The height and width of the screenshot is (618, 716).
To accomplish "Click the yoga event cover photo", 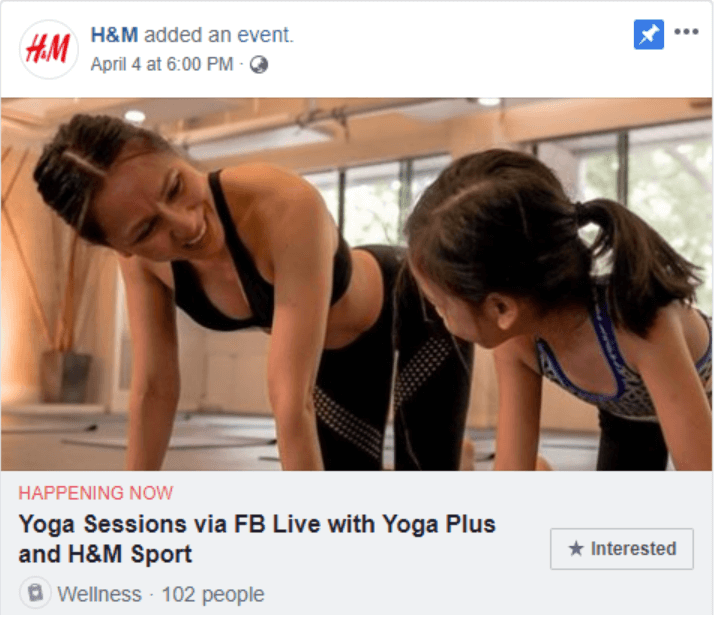I will [357, 285].
